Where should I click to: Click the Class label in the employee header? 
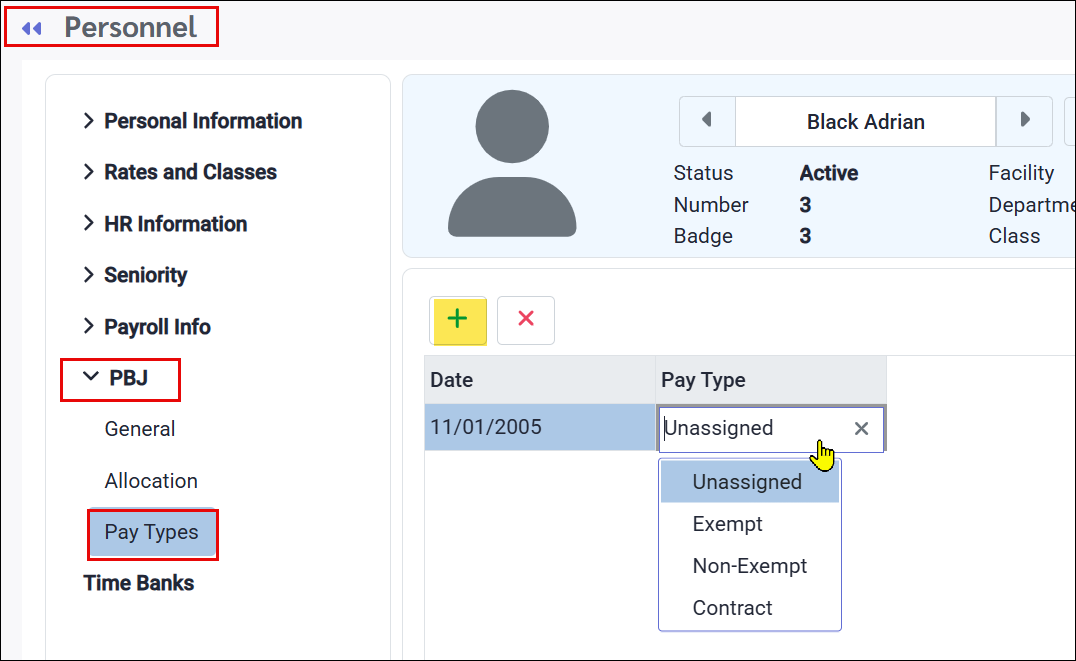coord(1014,236)
